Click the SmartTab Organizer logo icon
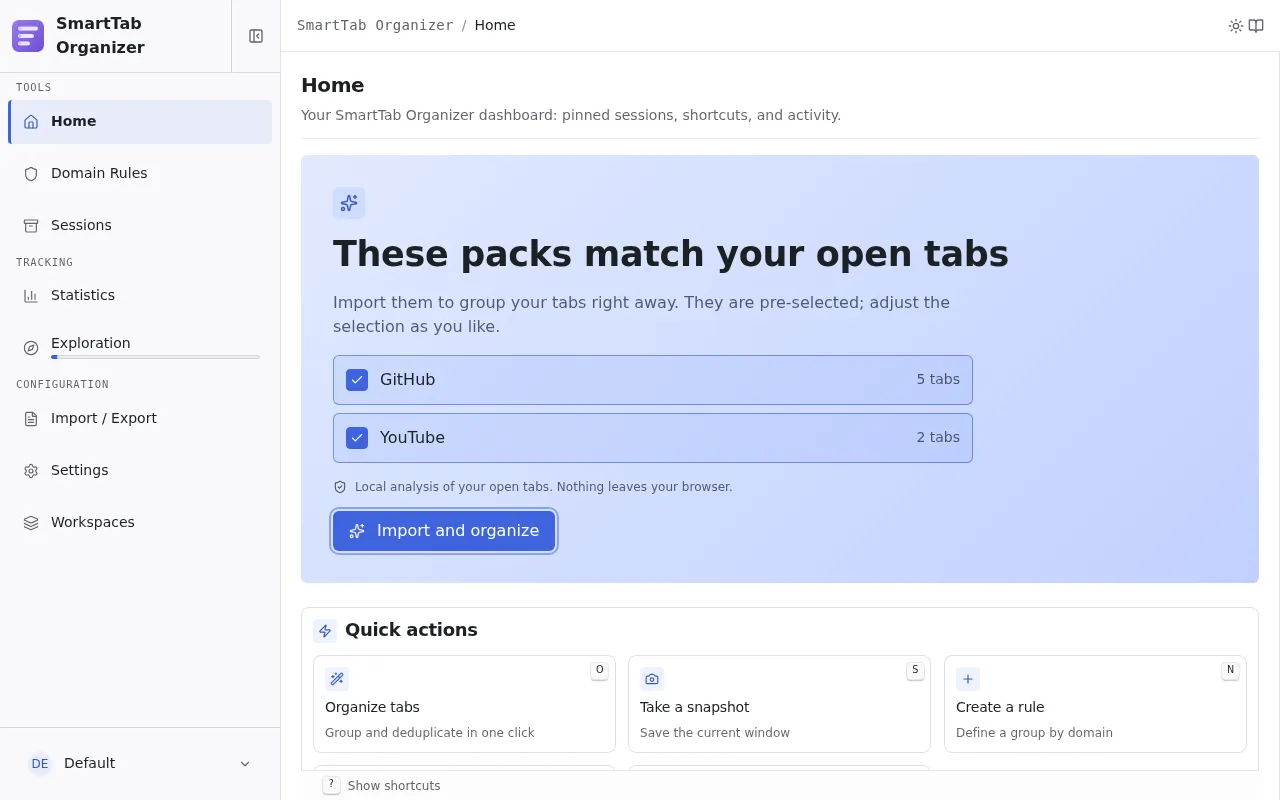The image size is (1280, 800). click(x=28, y=36)
